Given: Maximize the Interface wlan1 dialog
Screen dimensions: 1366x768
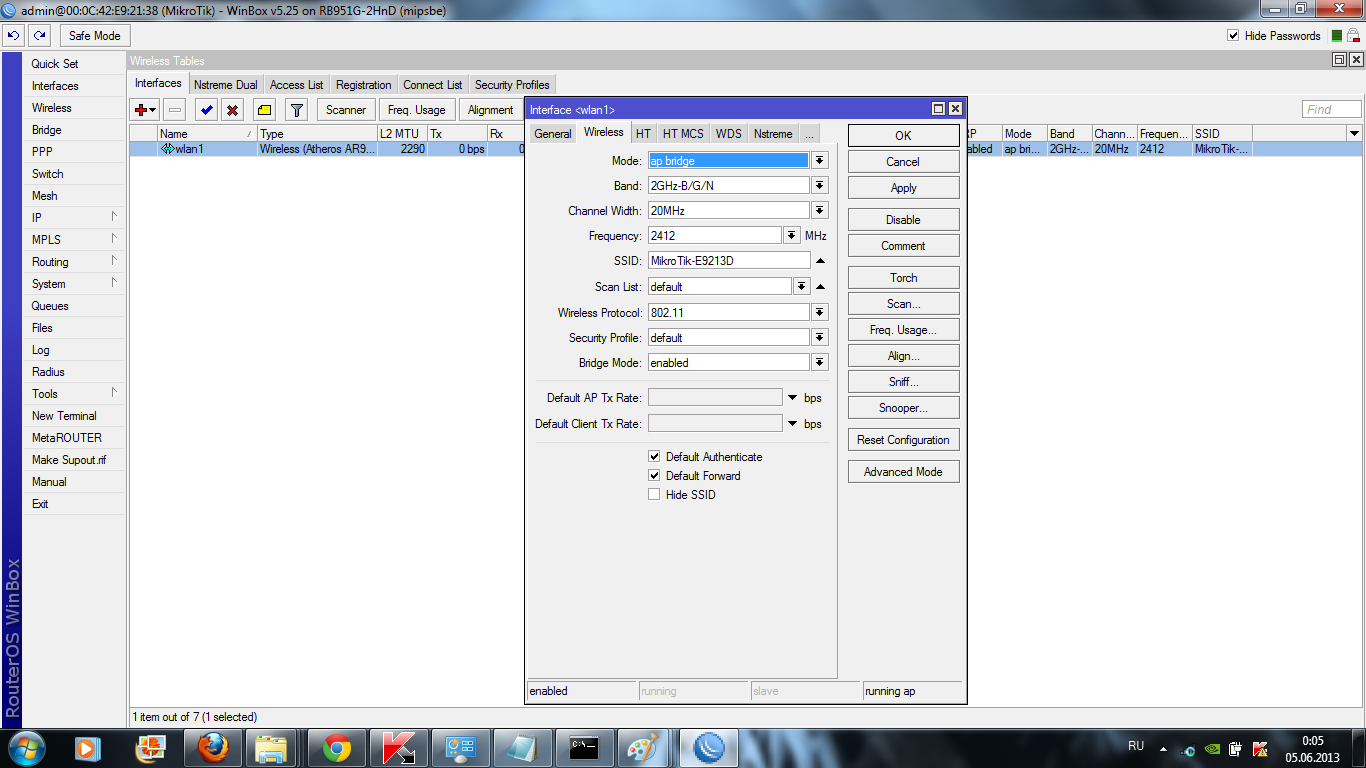Looking at the screenshot, I should (x=938, y=109).
